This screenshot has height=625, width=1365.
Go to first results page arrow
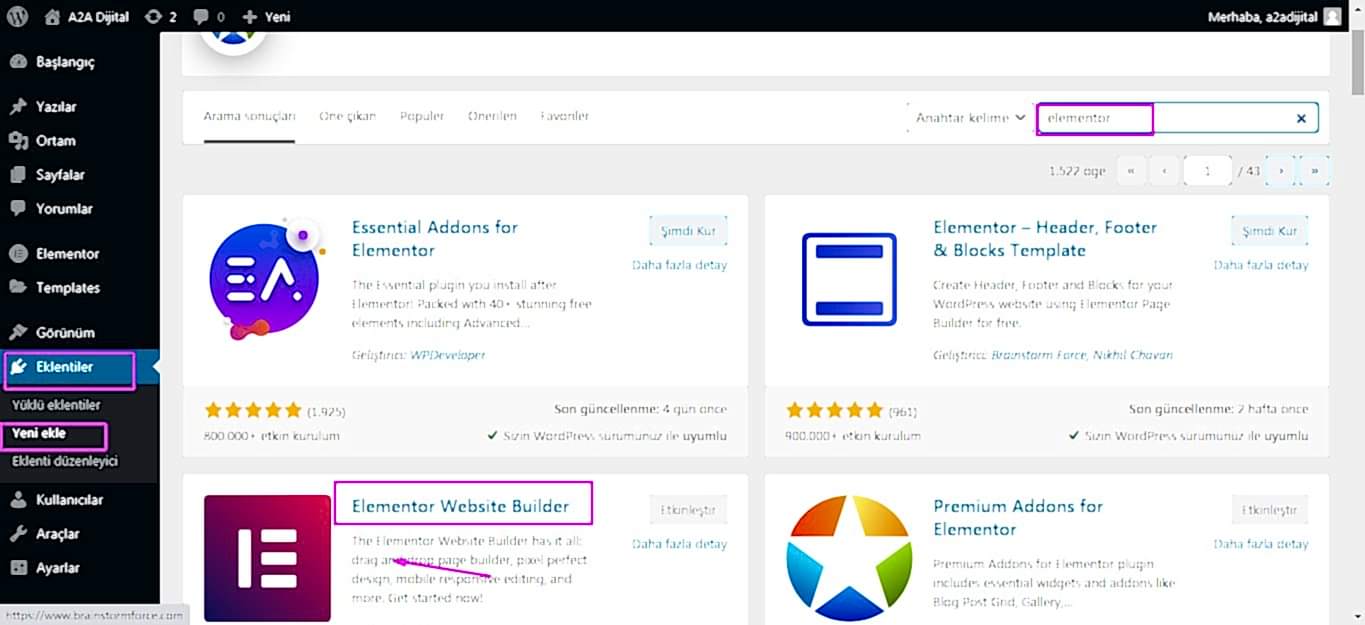(1130, 171)
